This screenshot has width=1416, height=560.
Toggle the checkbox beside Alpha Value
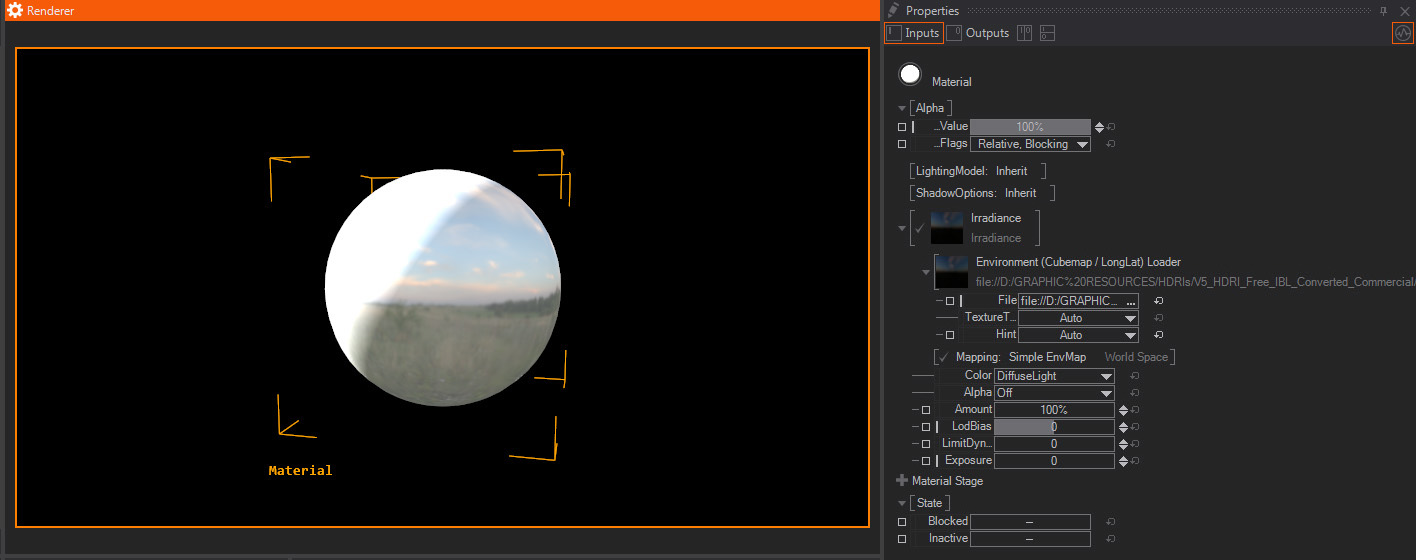[x=902, y=127]
